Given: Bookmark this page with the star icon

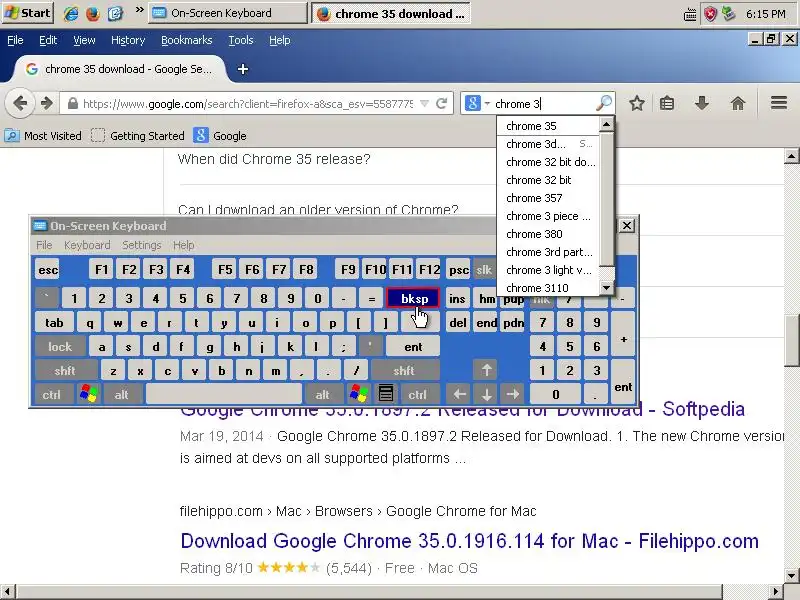Looking at the screenshot, I should [x=637, y=104].
